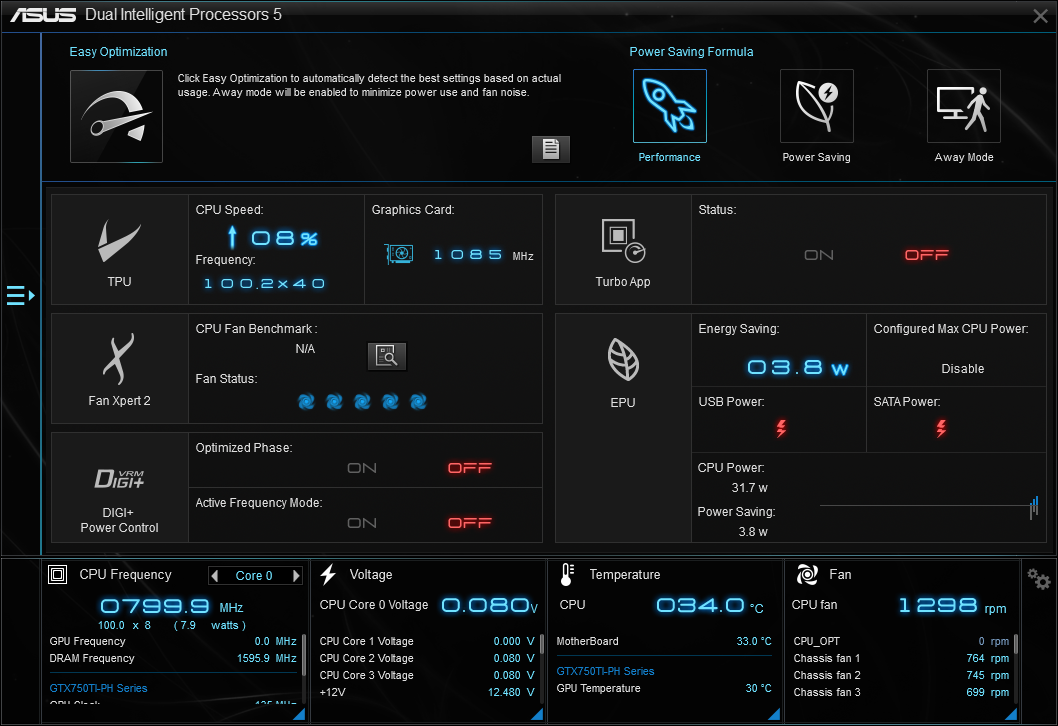Open the optimization report document icon
1058x726 pixels.
[551, 149]
